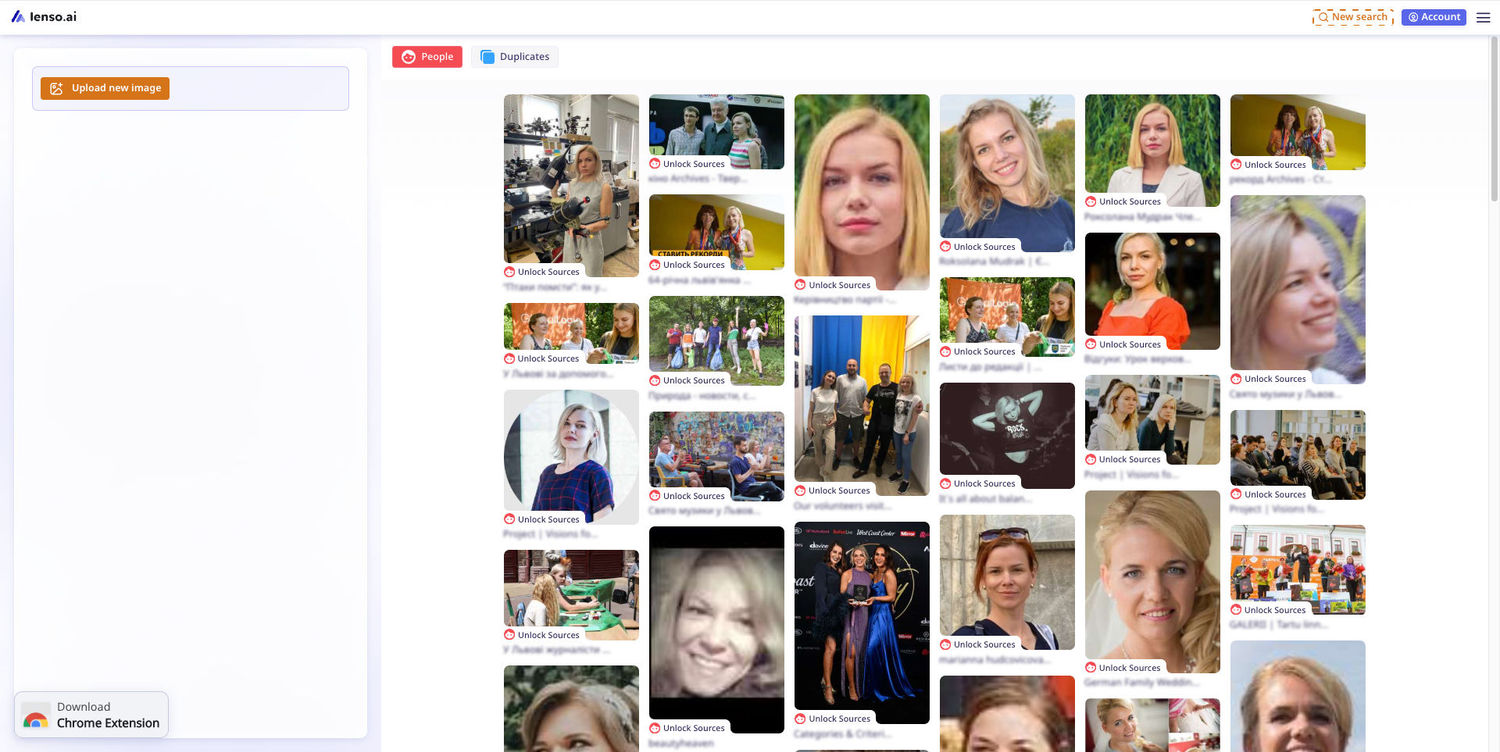Start a New search

(1352, 17)
